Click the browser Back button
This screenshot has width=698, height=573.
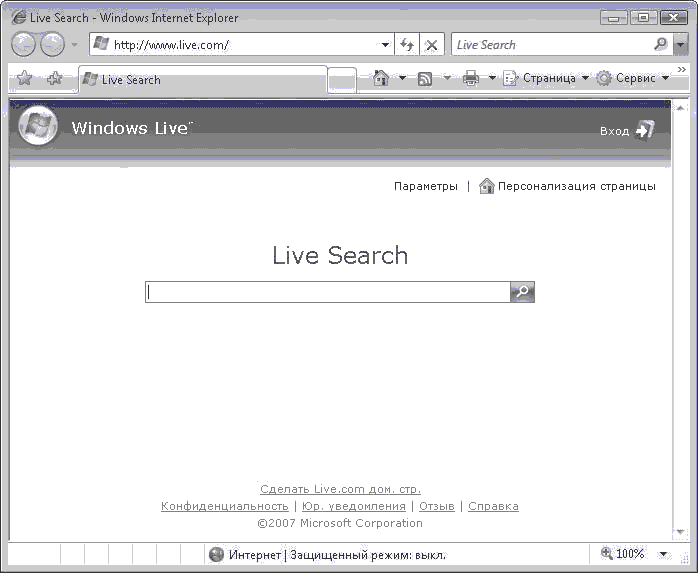click(23, 45)
